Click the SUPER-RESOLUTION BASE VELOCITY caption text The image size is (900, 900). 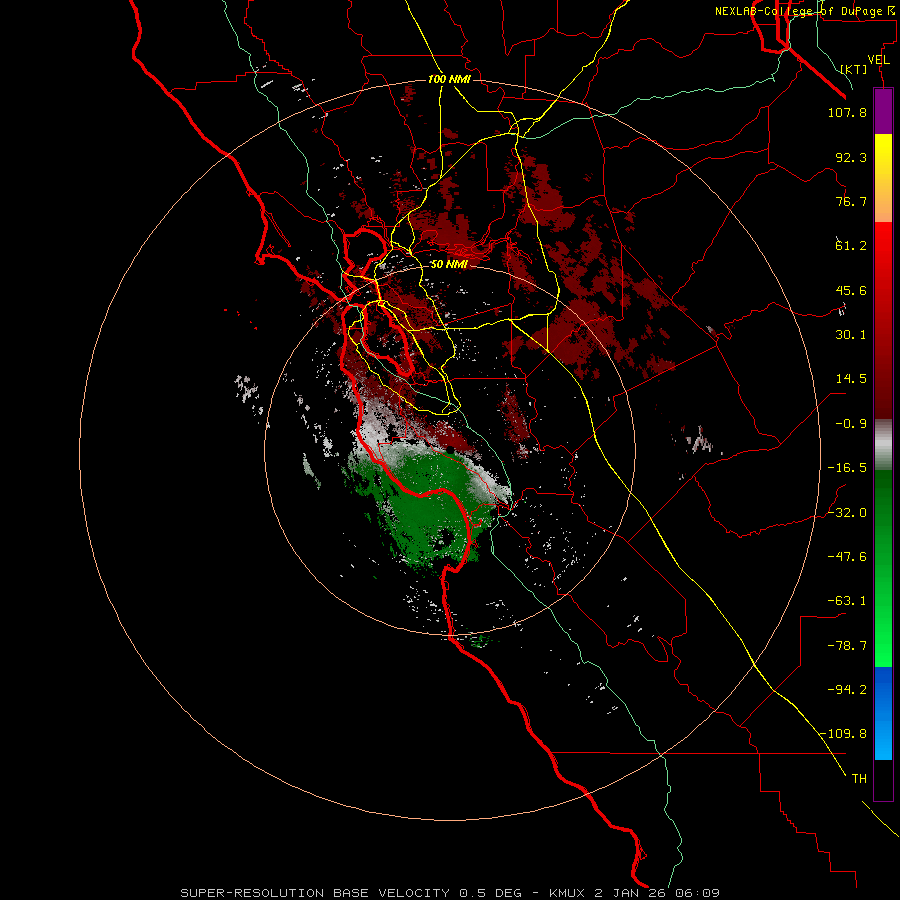pos(315,893)
